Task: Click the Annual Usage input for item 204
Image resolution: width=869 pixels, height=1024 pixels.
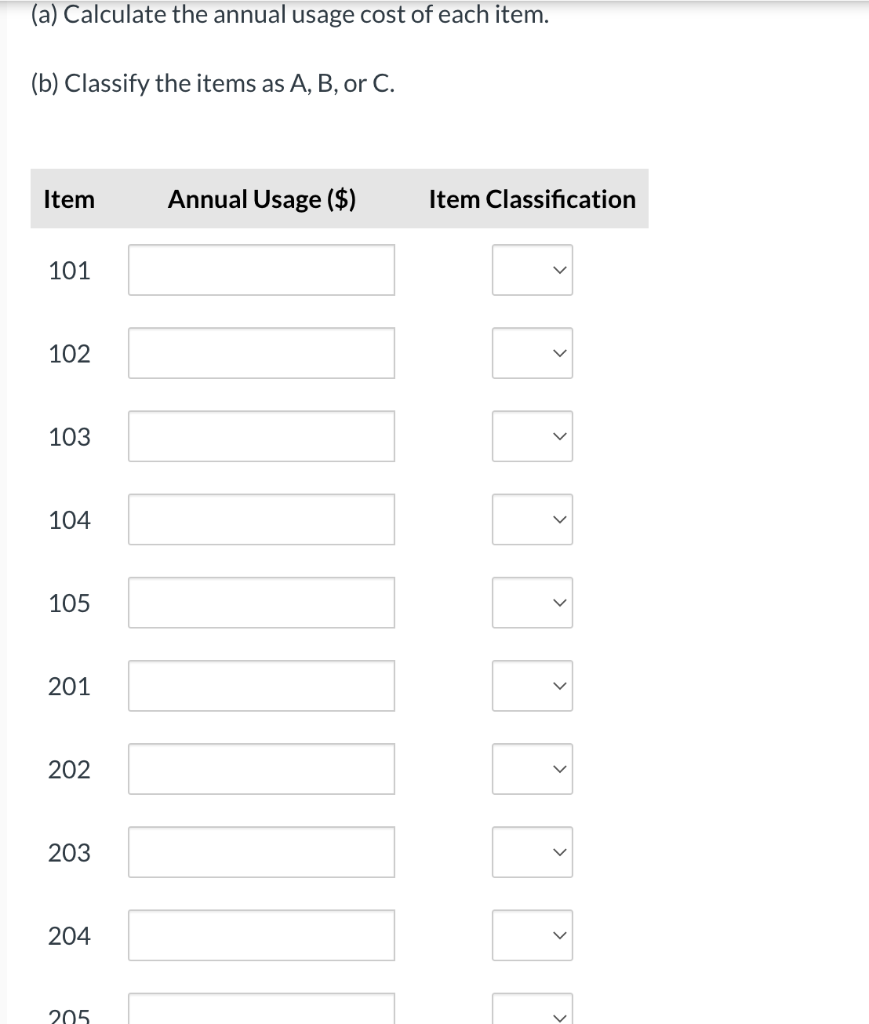Action: tap(261, 935)
